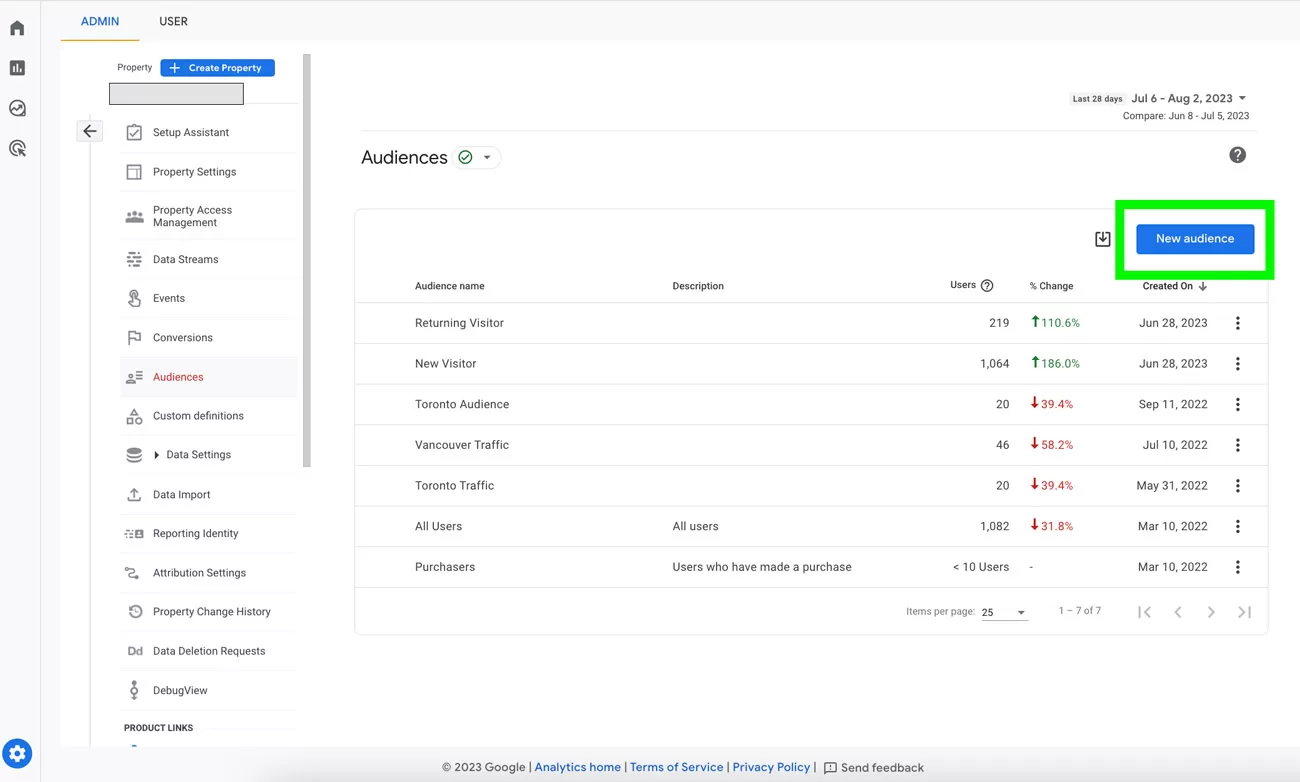Click the New audience button
This screenshot has height=782, width=1300.
(1194, 239)
